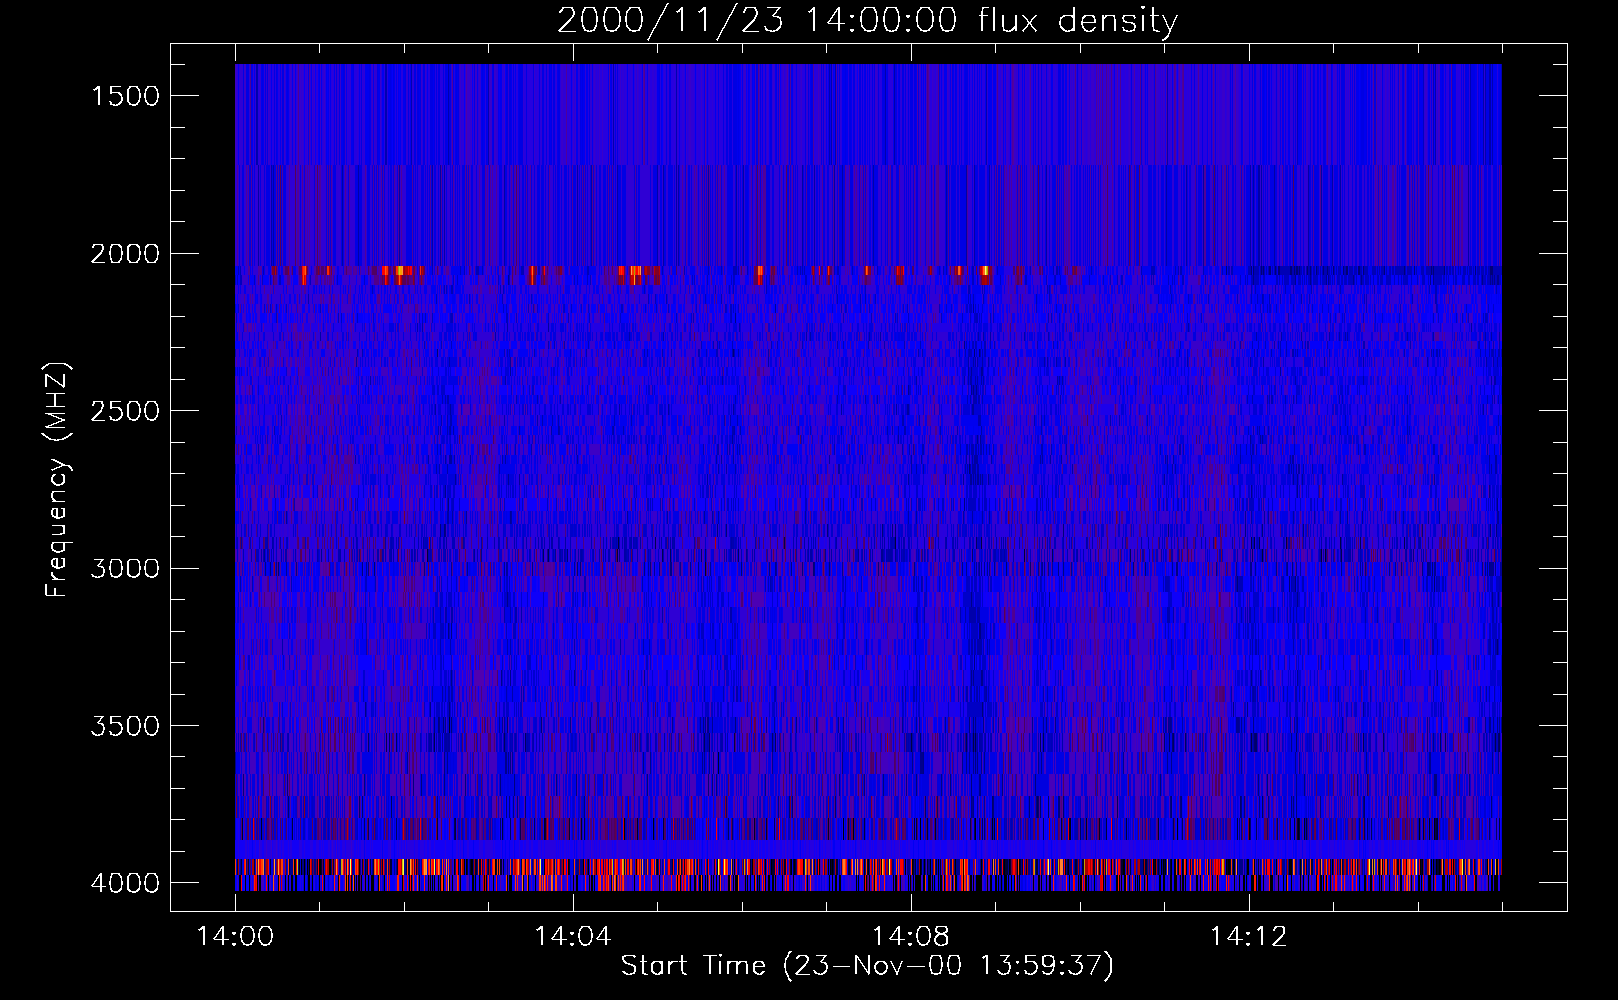This screenshot has width=1618, height=1000.
Task: Select the 4000 frequency tick label
Action: coord(125,883)
